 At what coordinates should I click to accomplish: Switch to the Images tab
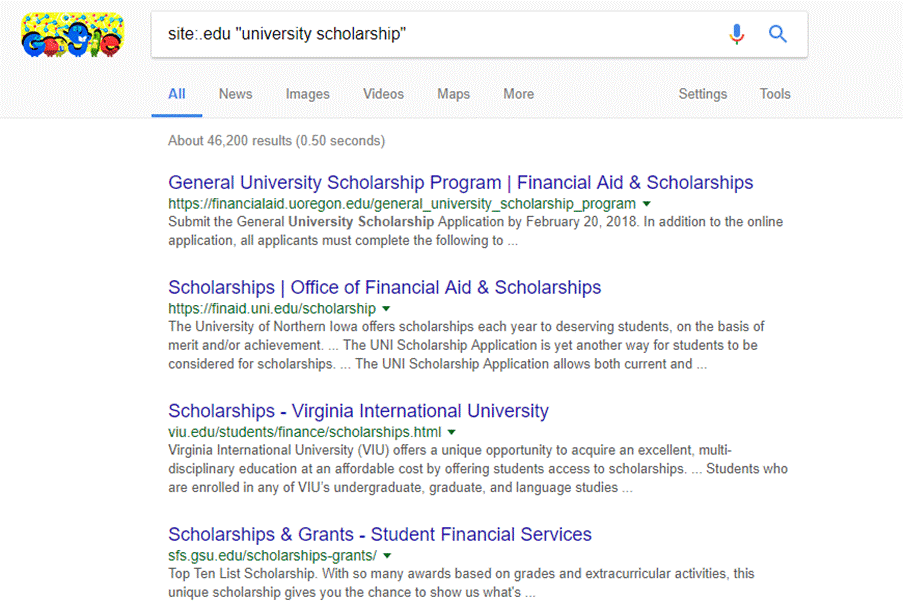[x=307, y=94]
